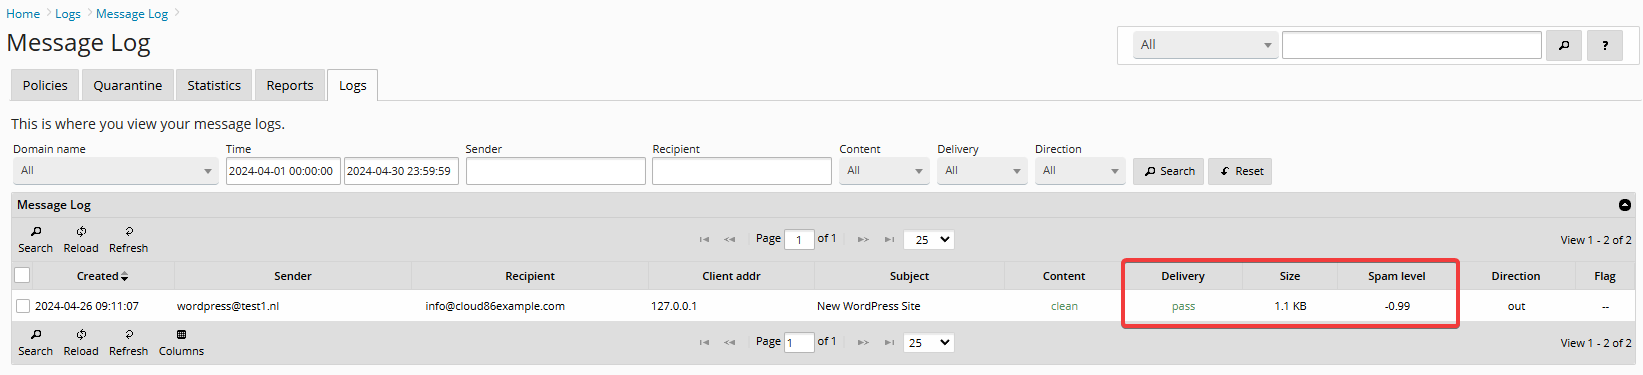Screen dimensions: 1643x375
Task: Sort by the Recipient column header
Action: pyautogui.click(x=530, y=276)
